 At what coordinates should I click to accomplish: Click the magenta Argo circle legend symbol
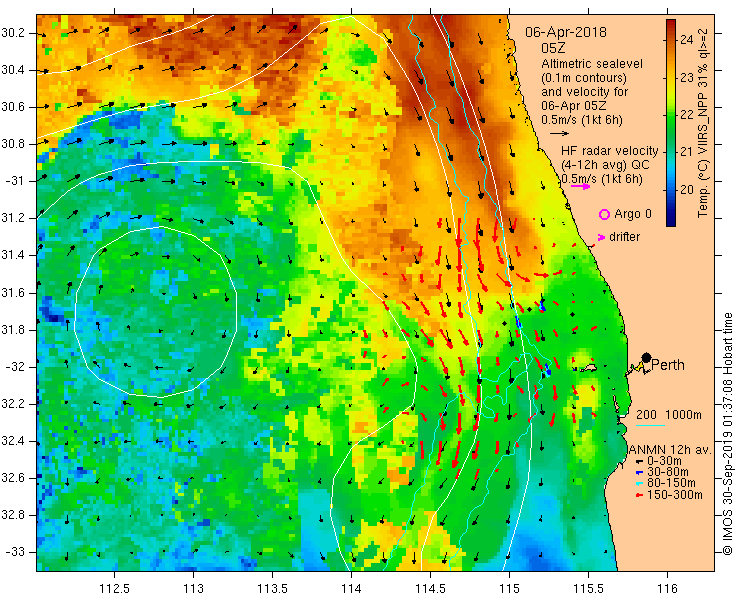click(604, 214)
